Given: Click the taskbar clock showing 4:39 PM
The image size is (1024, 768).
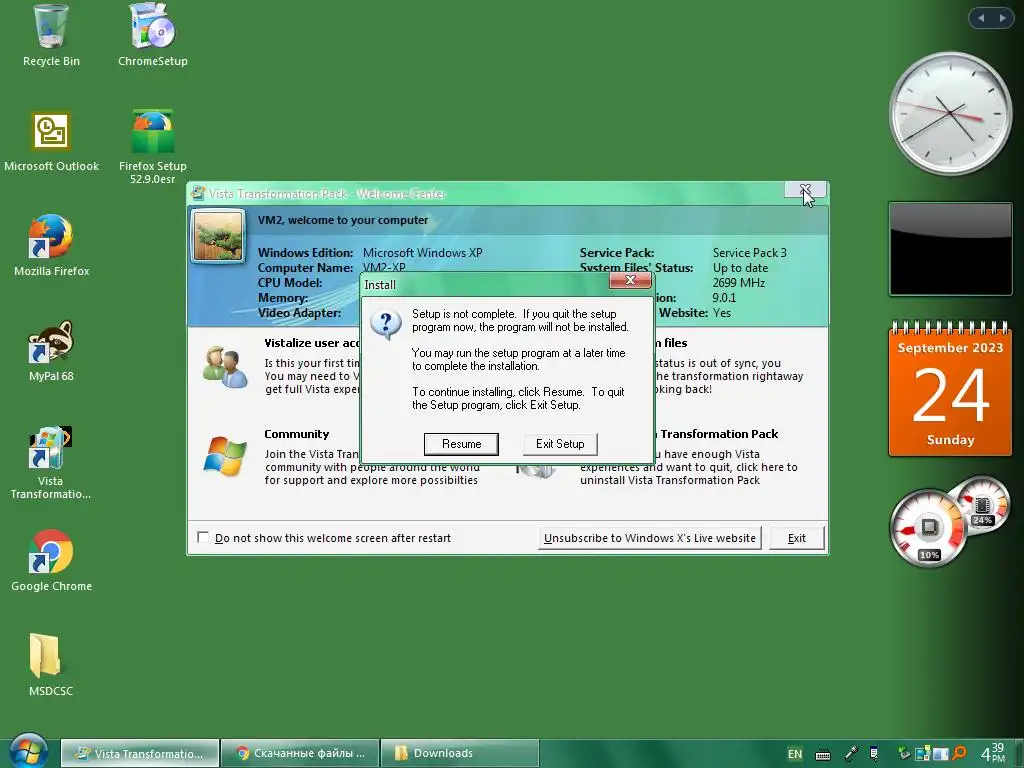Looking at the screenshot, I should pyautogui.click(x=993, y=753).
